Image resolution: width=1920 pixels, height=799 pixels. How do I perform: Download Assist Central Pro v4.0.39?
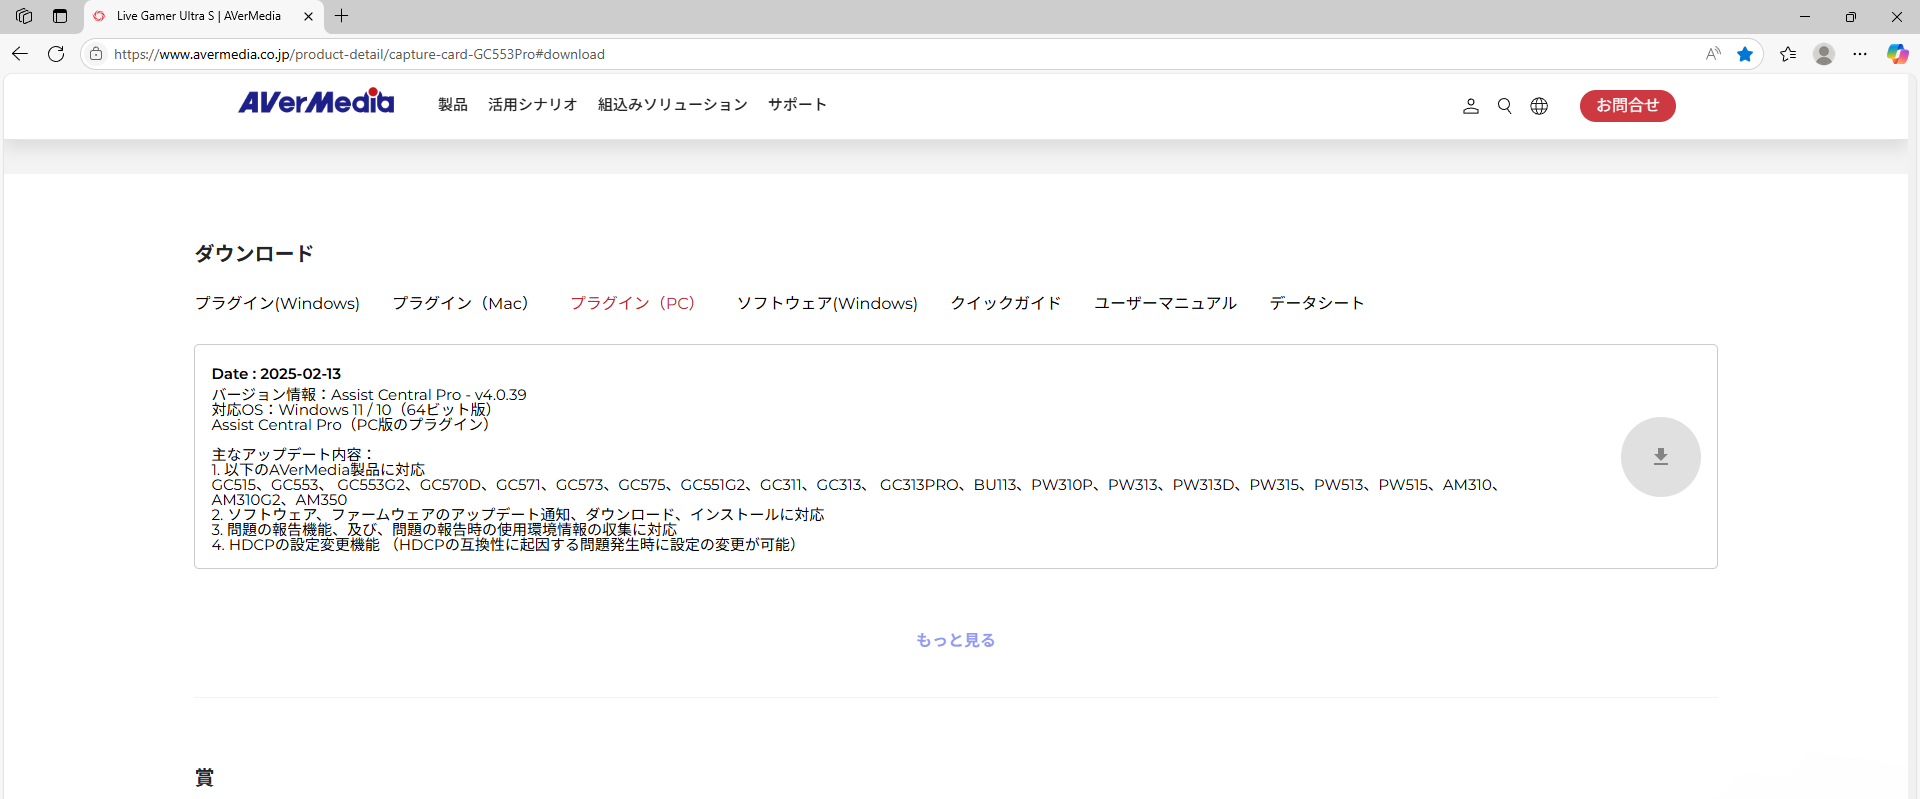click(x=1660, y=457)
